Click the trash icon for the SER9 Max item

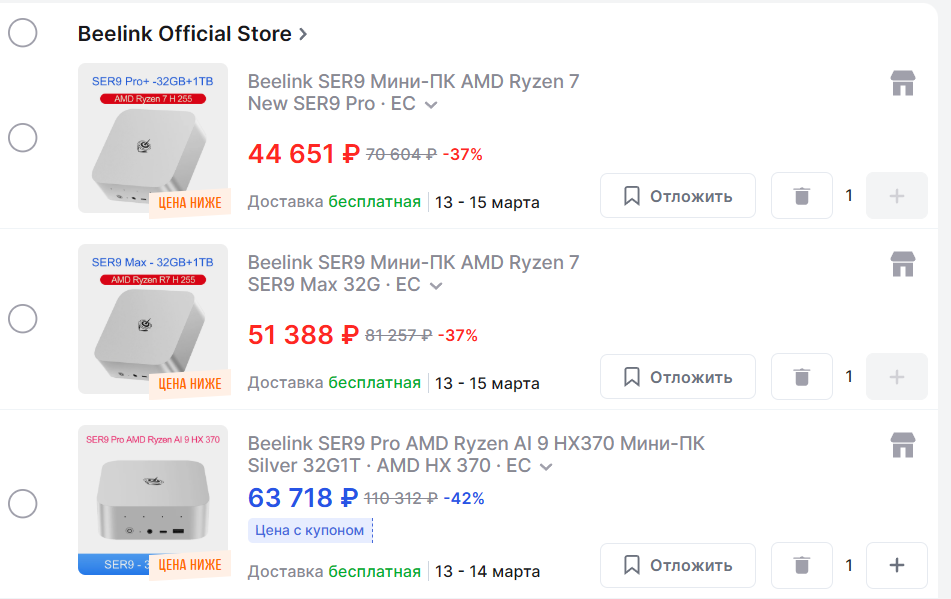pos(801,376)
